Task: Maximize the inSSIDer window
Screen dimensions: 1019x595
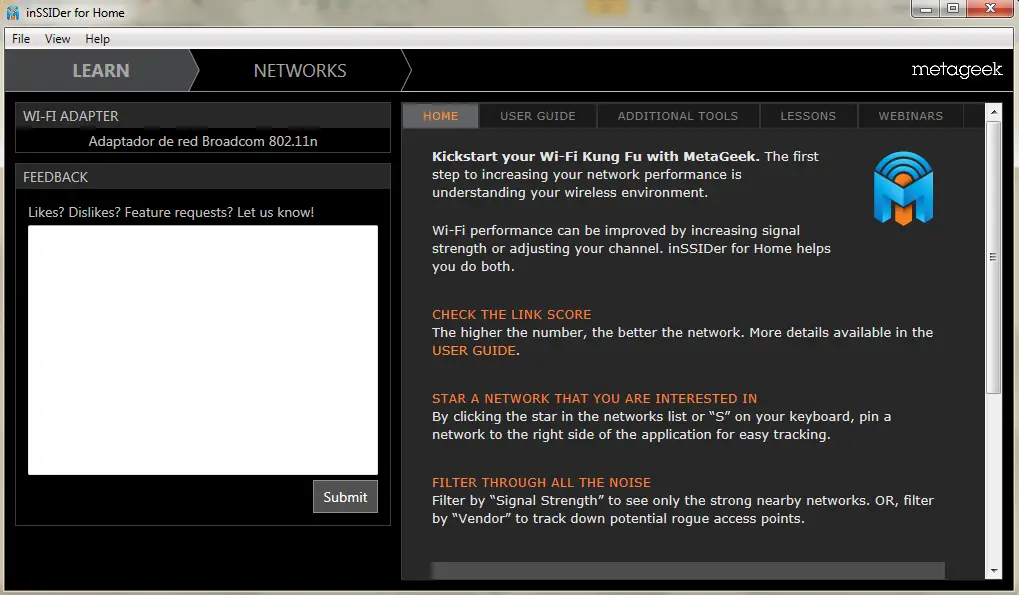Action: click(953, 9)
